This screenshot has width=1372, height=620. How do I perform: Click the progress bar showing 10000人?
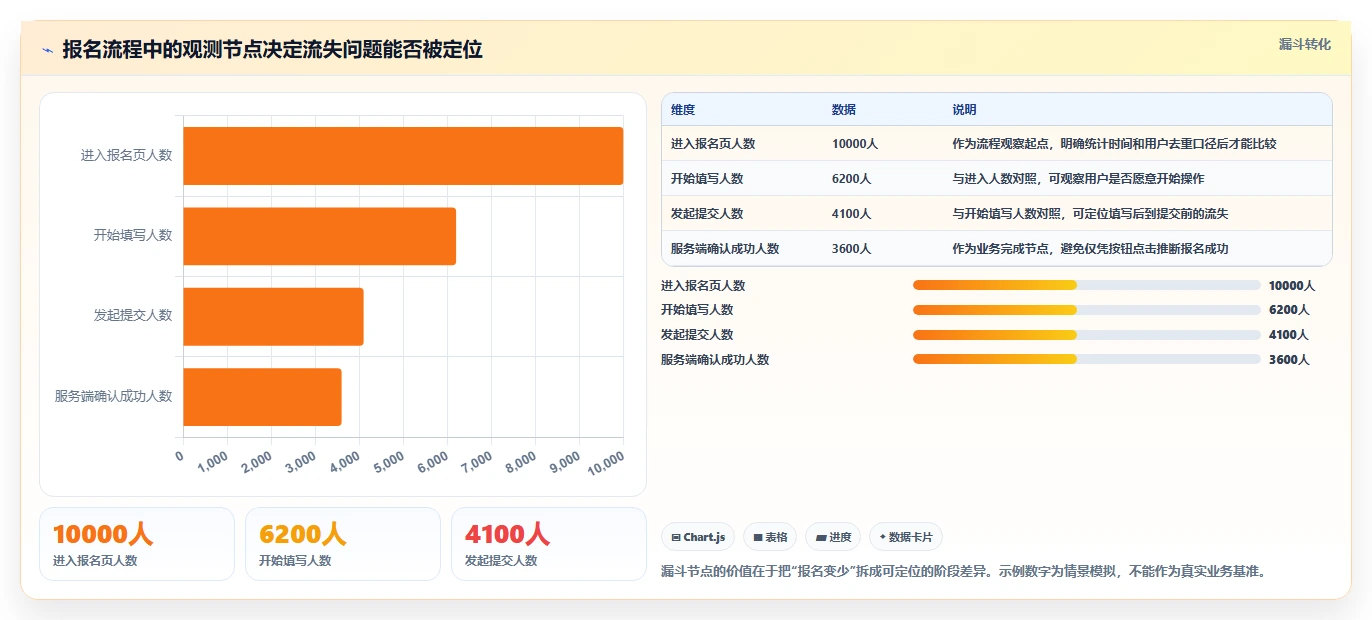[1086, 285]
